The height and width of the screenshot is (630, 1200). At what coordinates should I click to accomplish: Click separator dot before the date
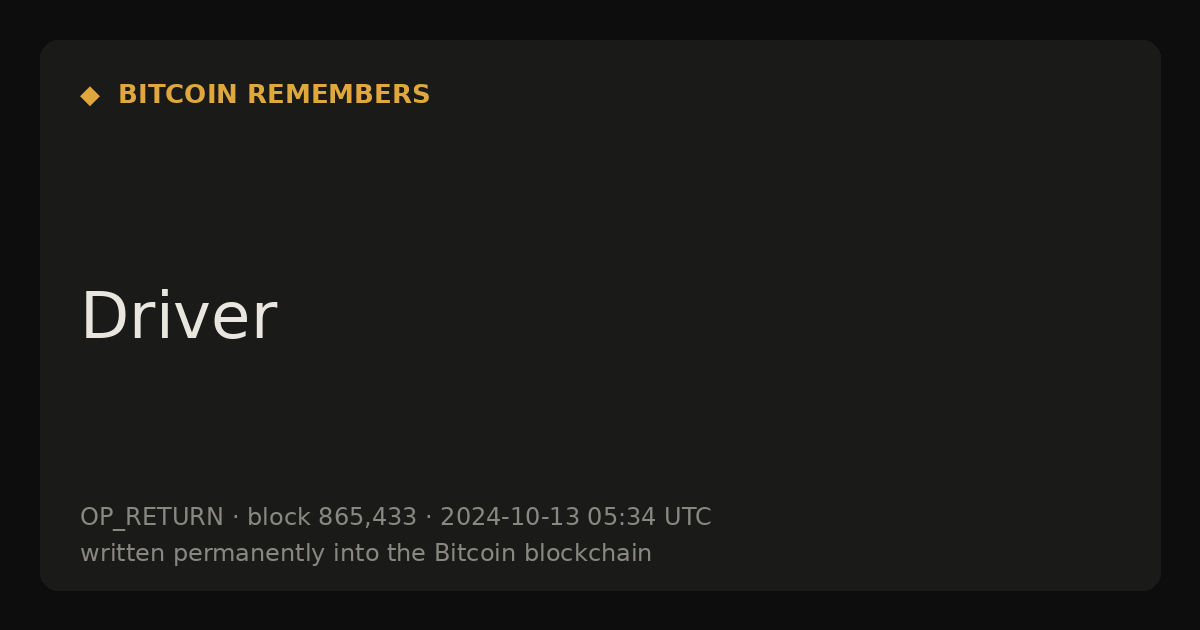click(429, 518)
